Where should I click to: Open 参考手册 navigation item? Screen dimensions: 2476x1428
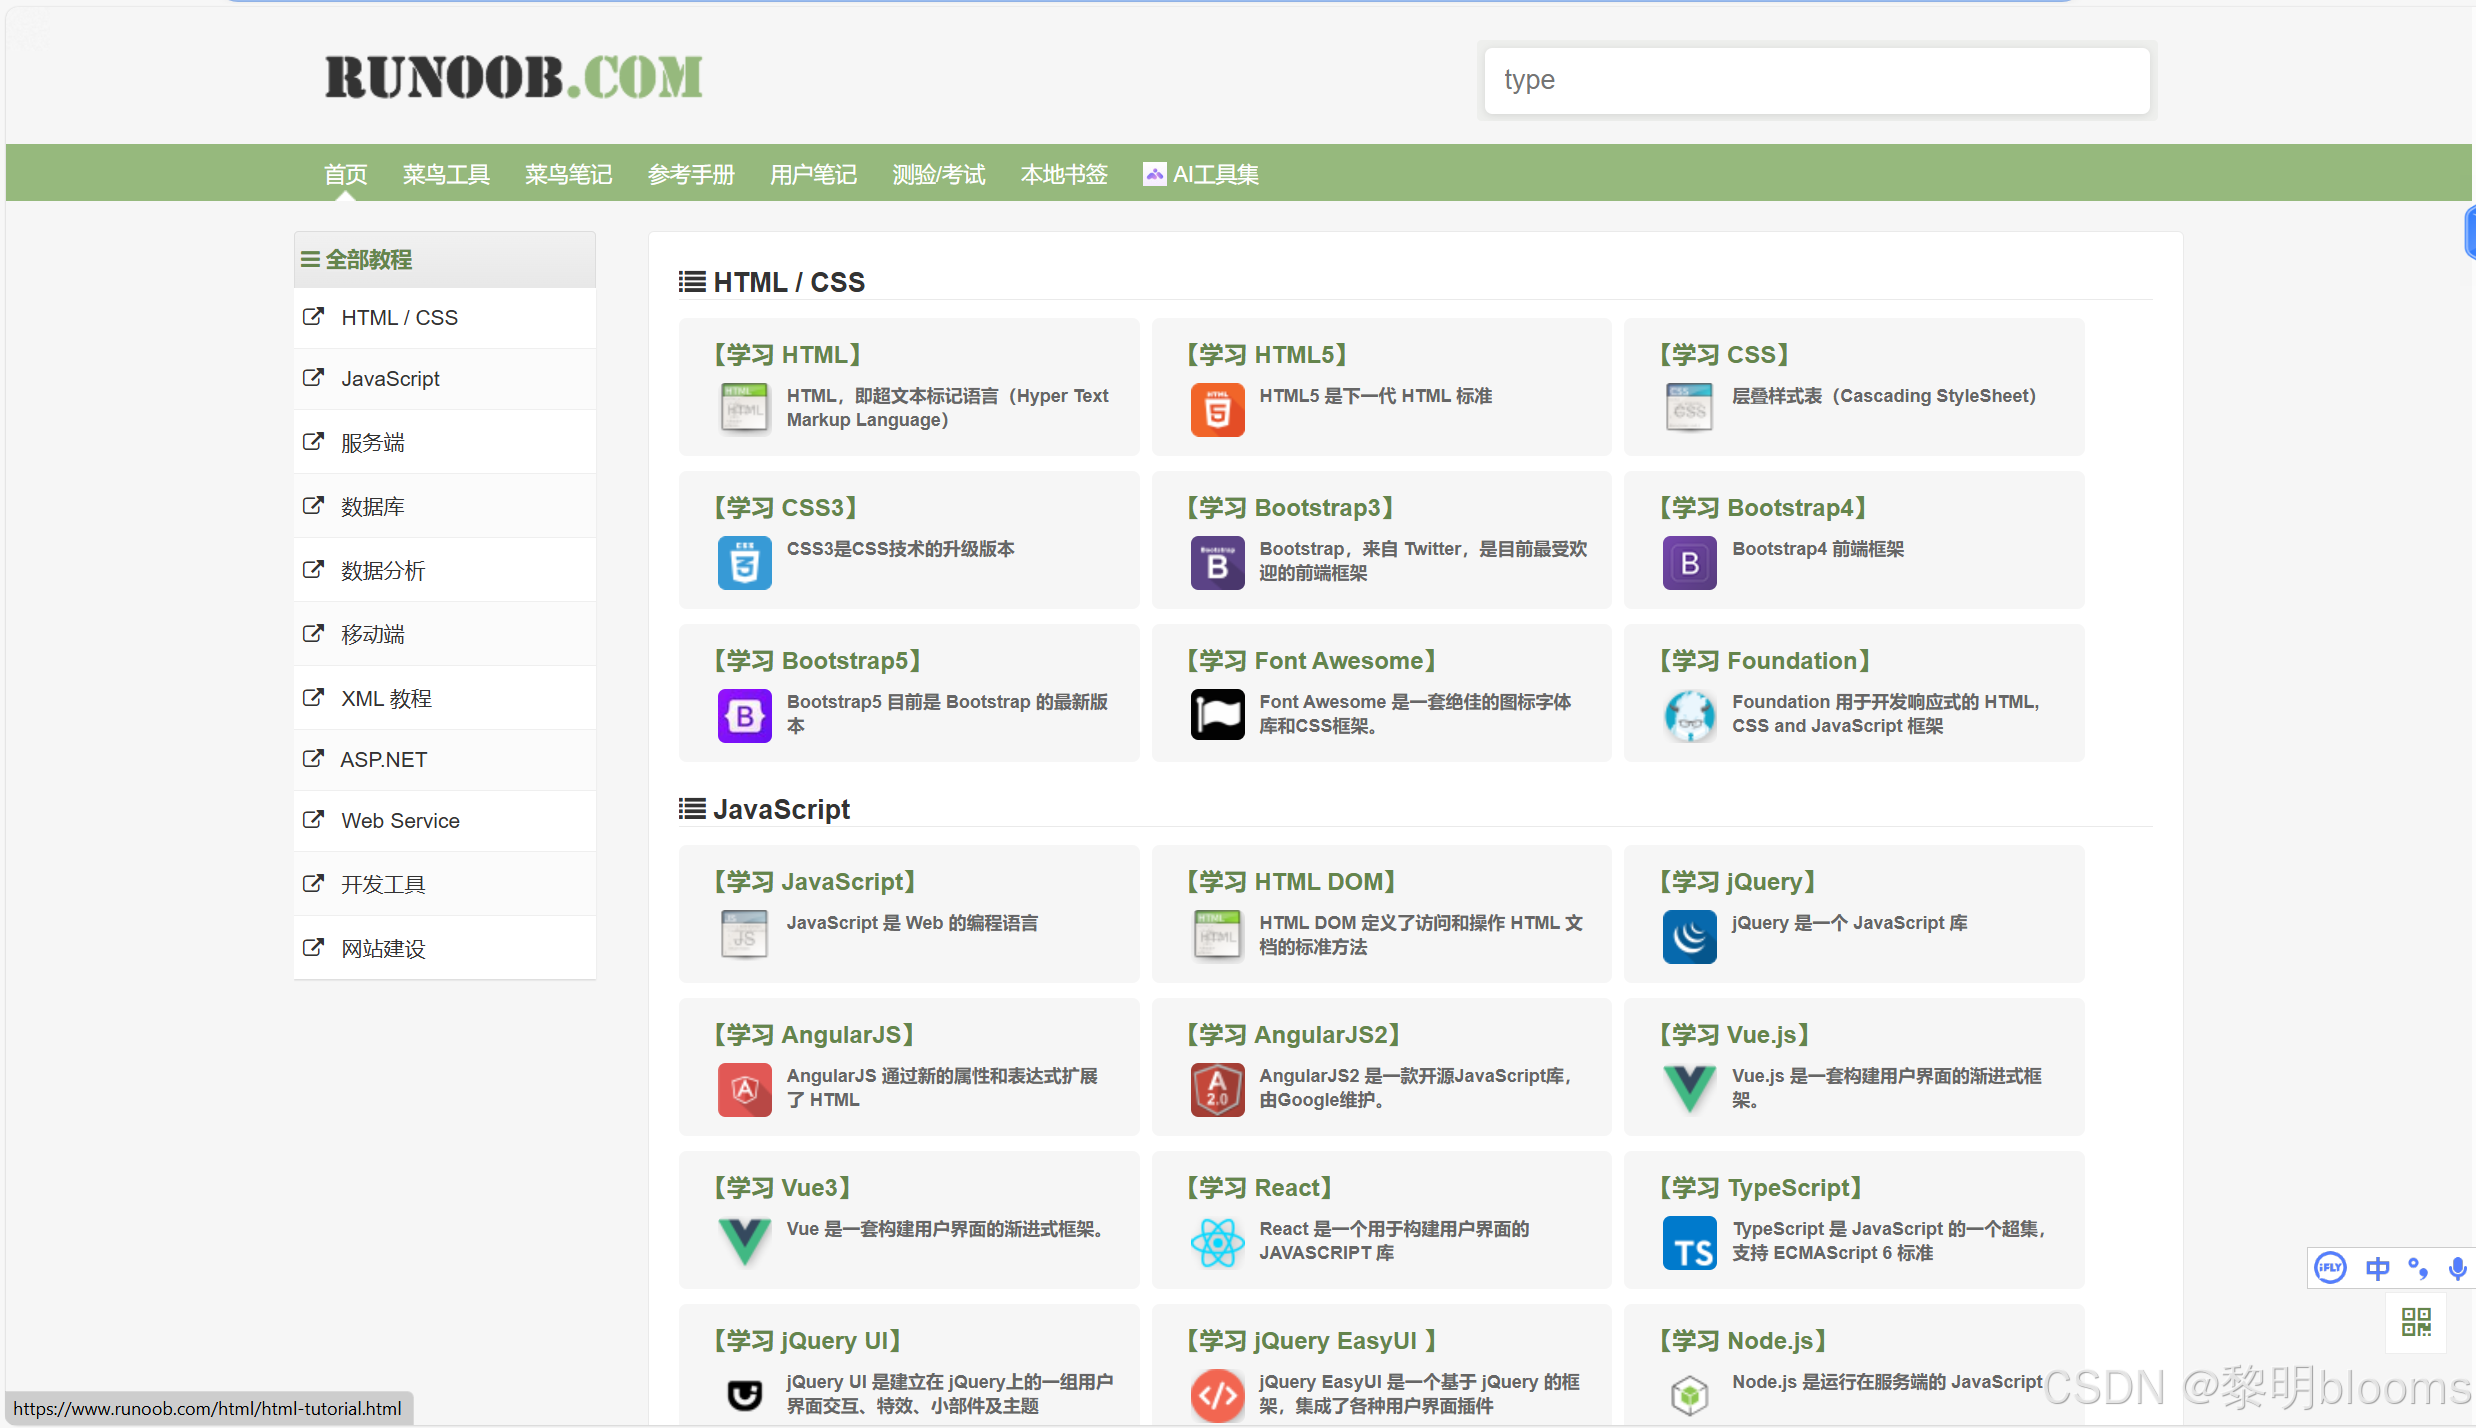pos(691,174)
